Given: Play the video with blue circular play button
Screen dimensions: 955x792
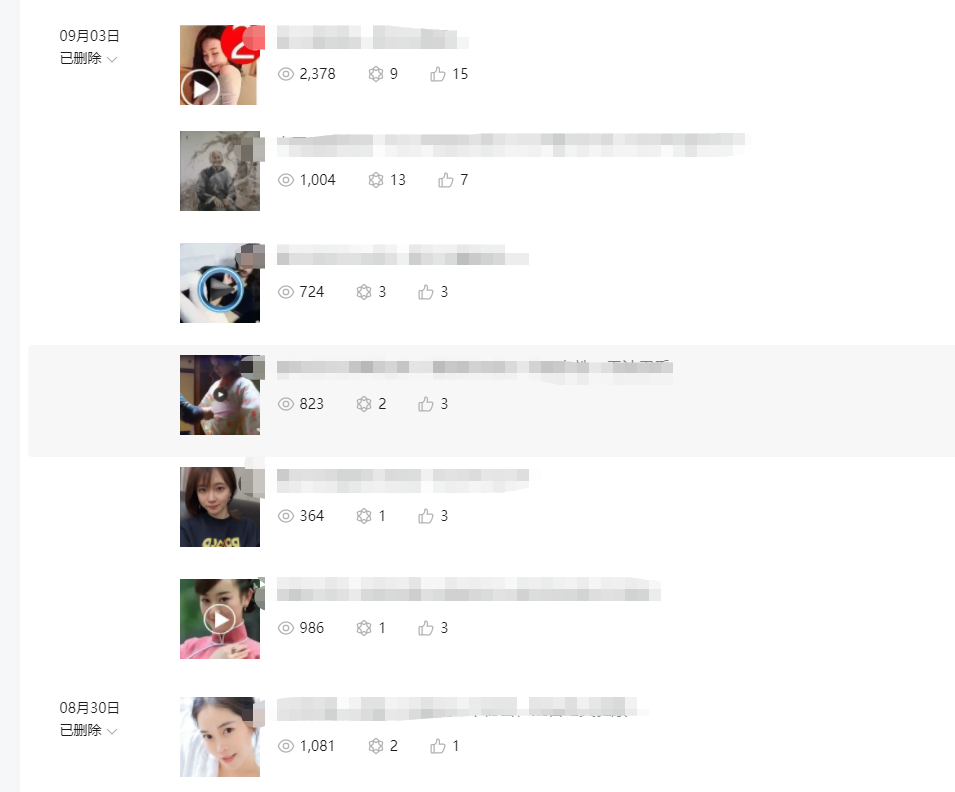Looking at the screenshot, I should 220,290.
